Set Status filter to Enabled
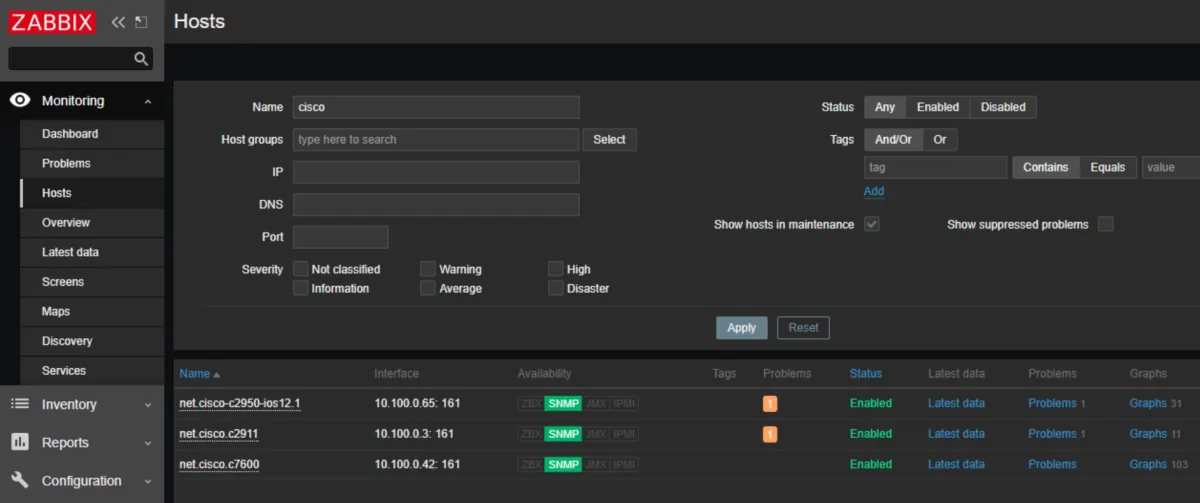 938,107
